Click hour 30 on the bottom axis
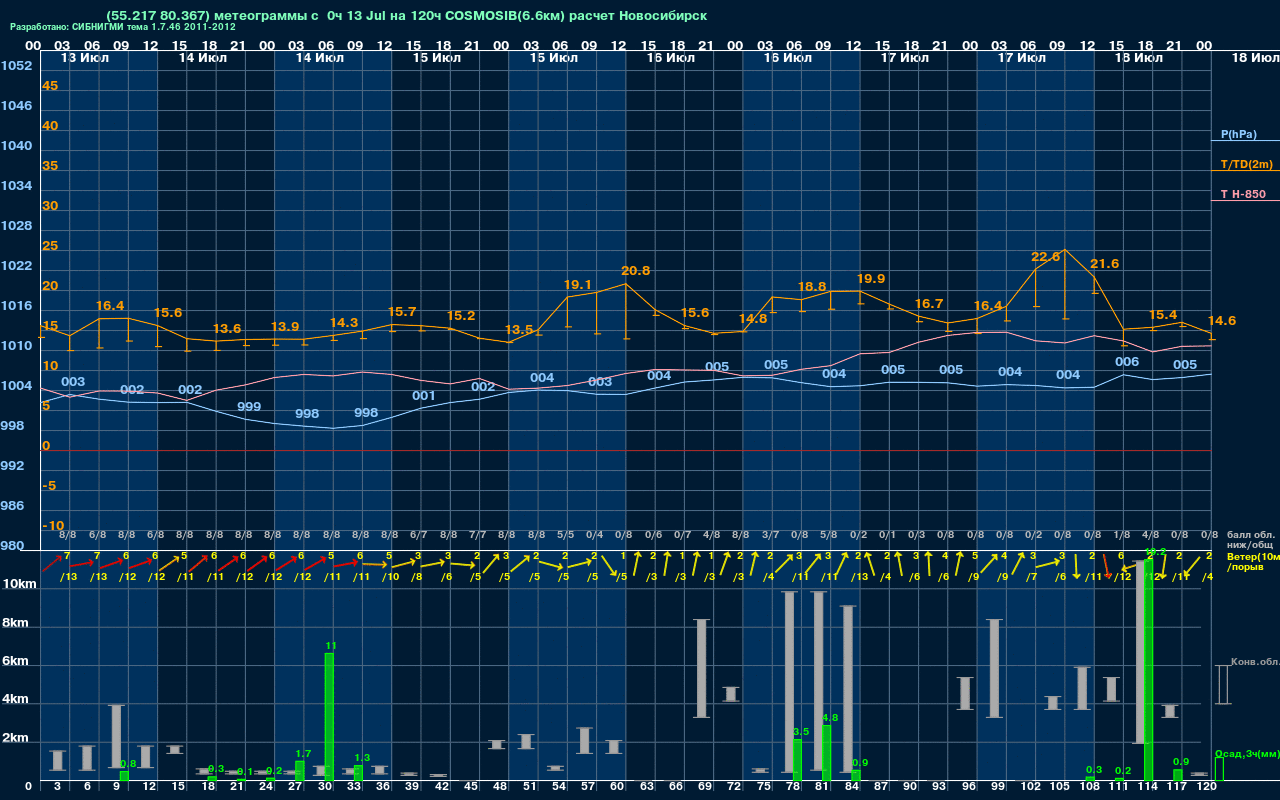1280x800 pixels. [325, 787]
